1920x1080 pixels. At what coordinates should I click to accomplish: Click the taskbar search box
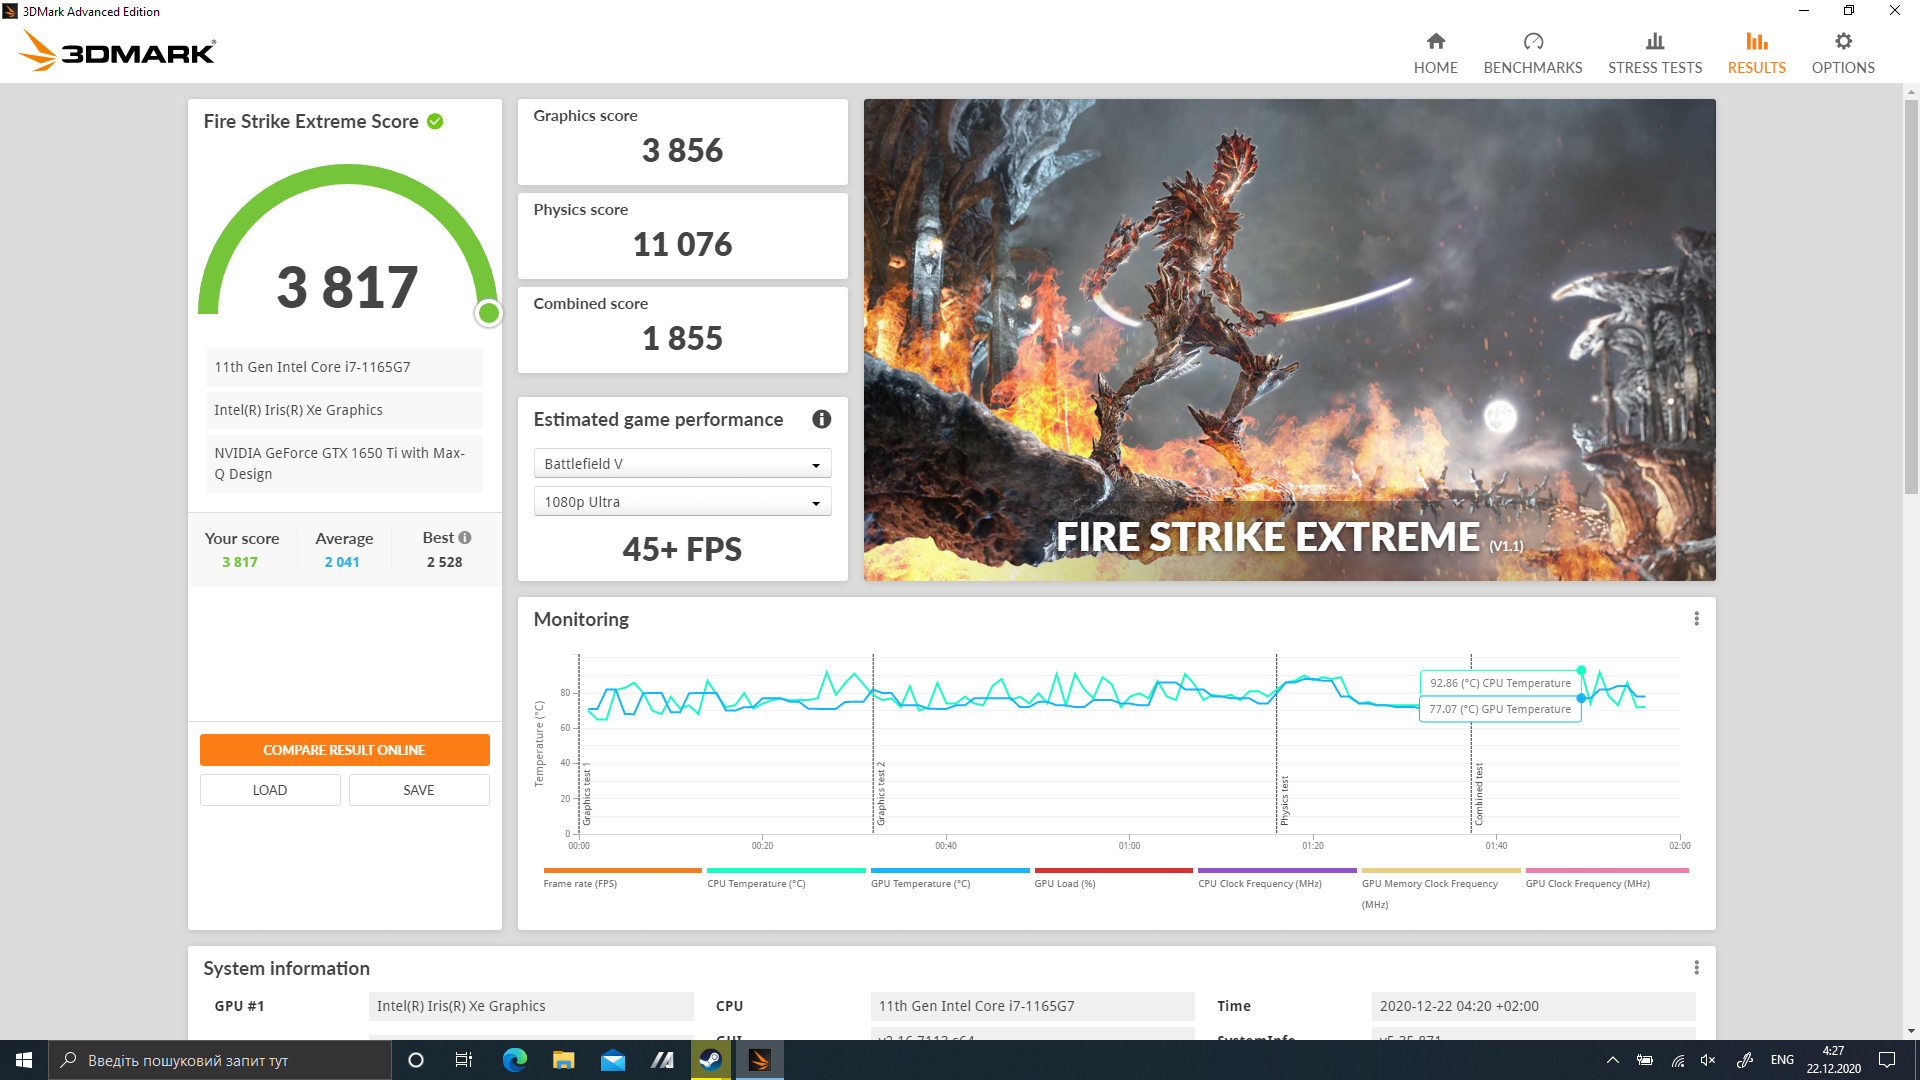220,1060
